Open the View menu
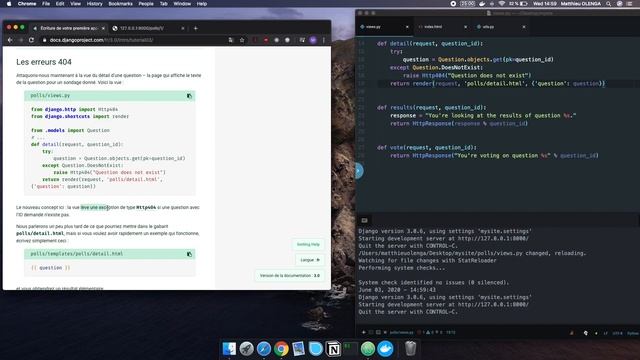640x360 pixels. point(76,4)
